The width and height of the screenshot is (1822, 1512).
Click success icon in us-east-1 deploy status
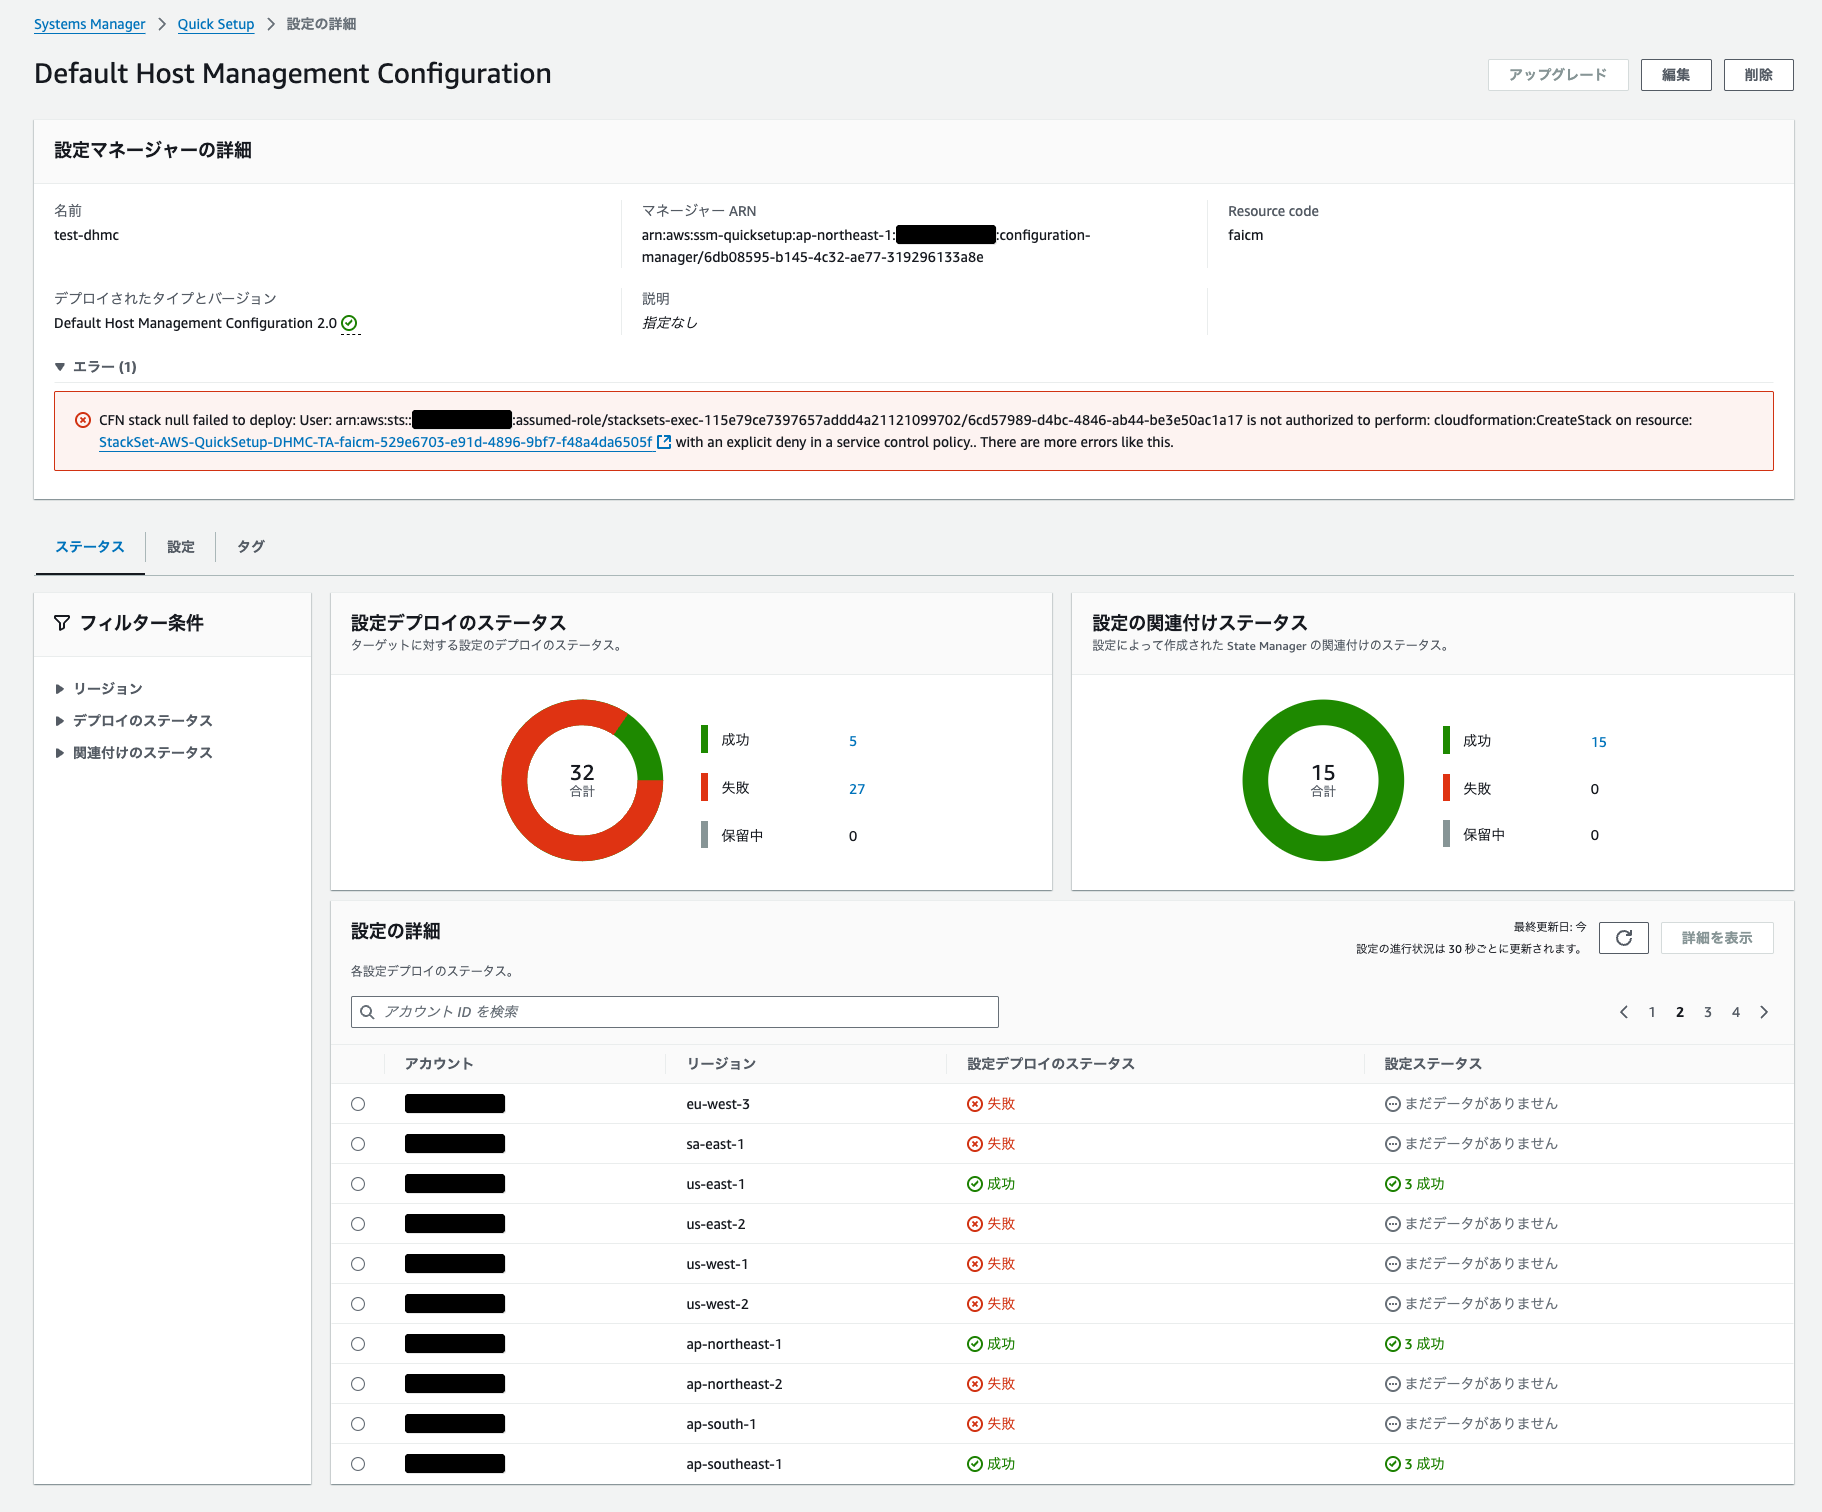[x=975, y=1184]
